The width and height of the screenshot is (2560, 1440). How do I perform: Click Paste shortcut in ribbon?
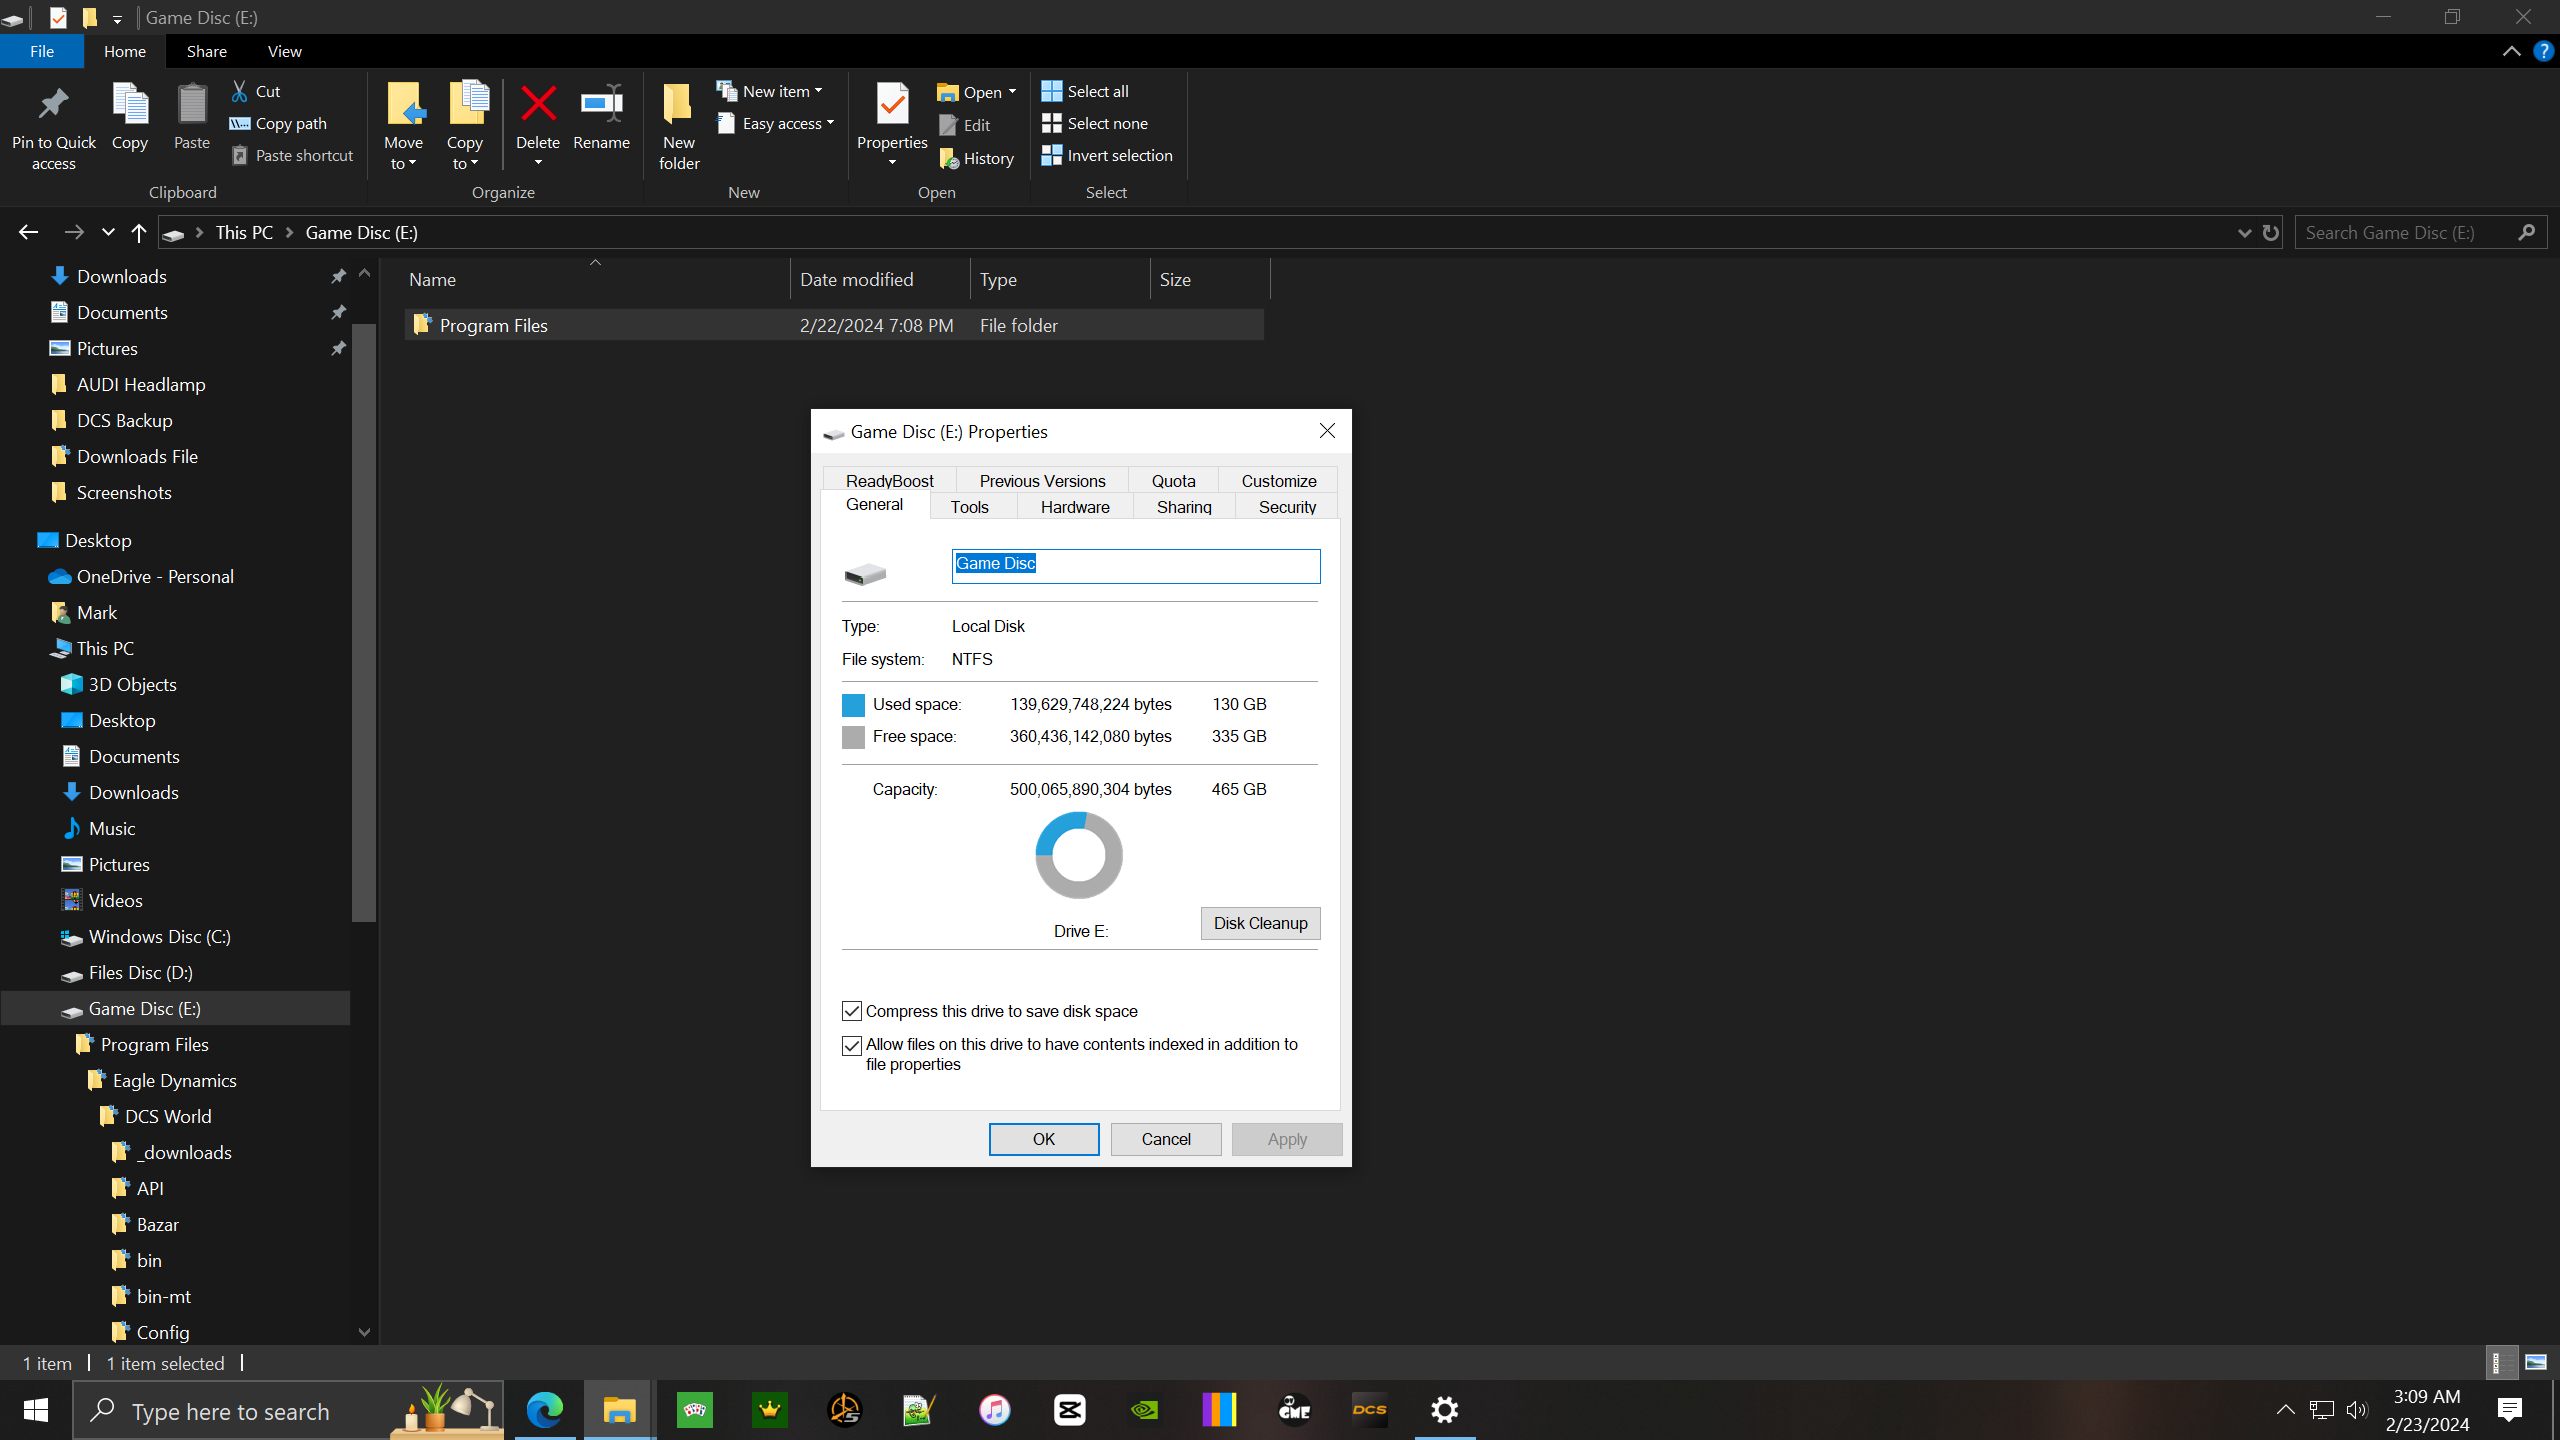(292, 155)
